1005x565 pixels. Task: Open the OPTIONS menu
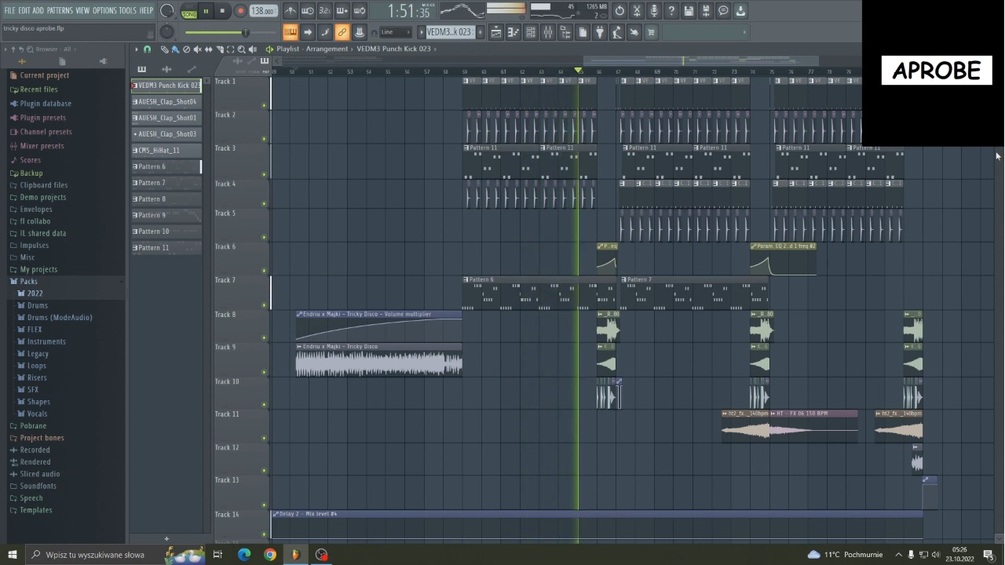(104, 11)
